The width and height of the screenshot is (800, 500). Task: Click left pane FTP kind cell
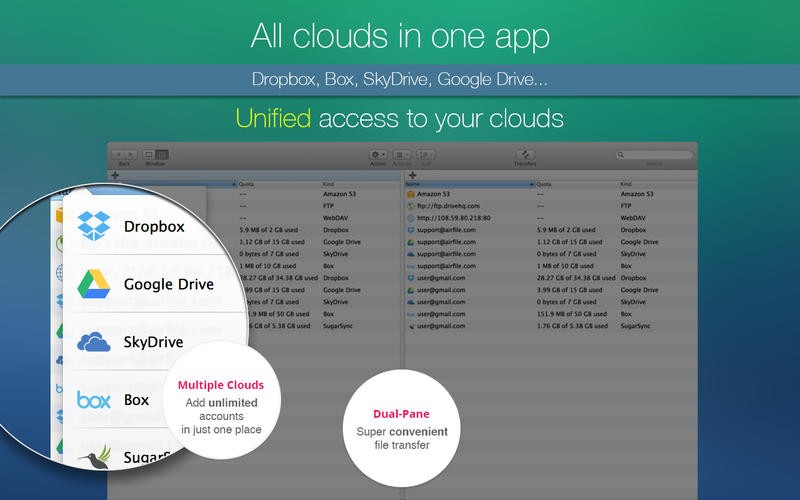point(328,206)
